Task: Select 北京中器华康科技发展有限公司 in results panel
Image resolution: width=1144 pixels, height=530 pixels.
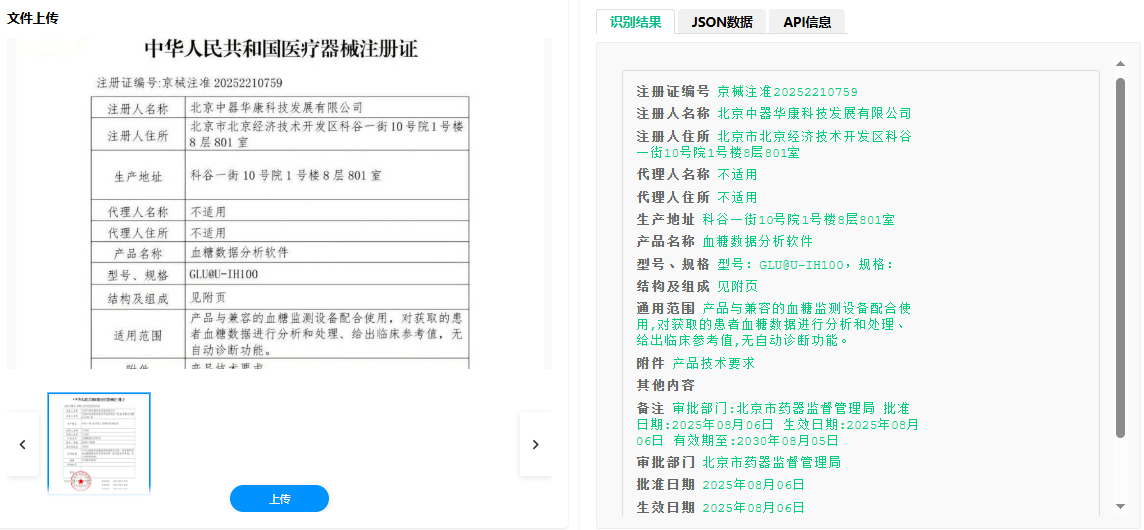Action: [x=814, y=113]
